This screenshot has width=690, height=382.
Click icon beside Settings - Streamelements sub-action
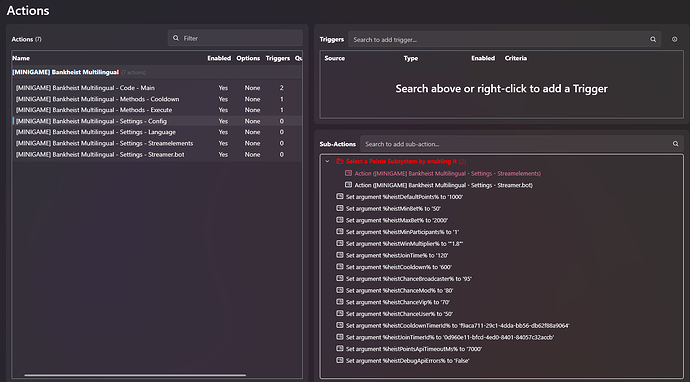point(349,173)
